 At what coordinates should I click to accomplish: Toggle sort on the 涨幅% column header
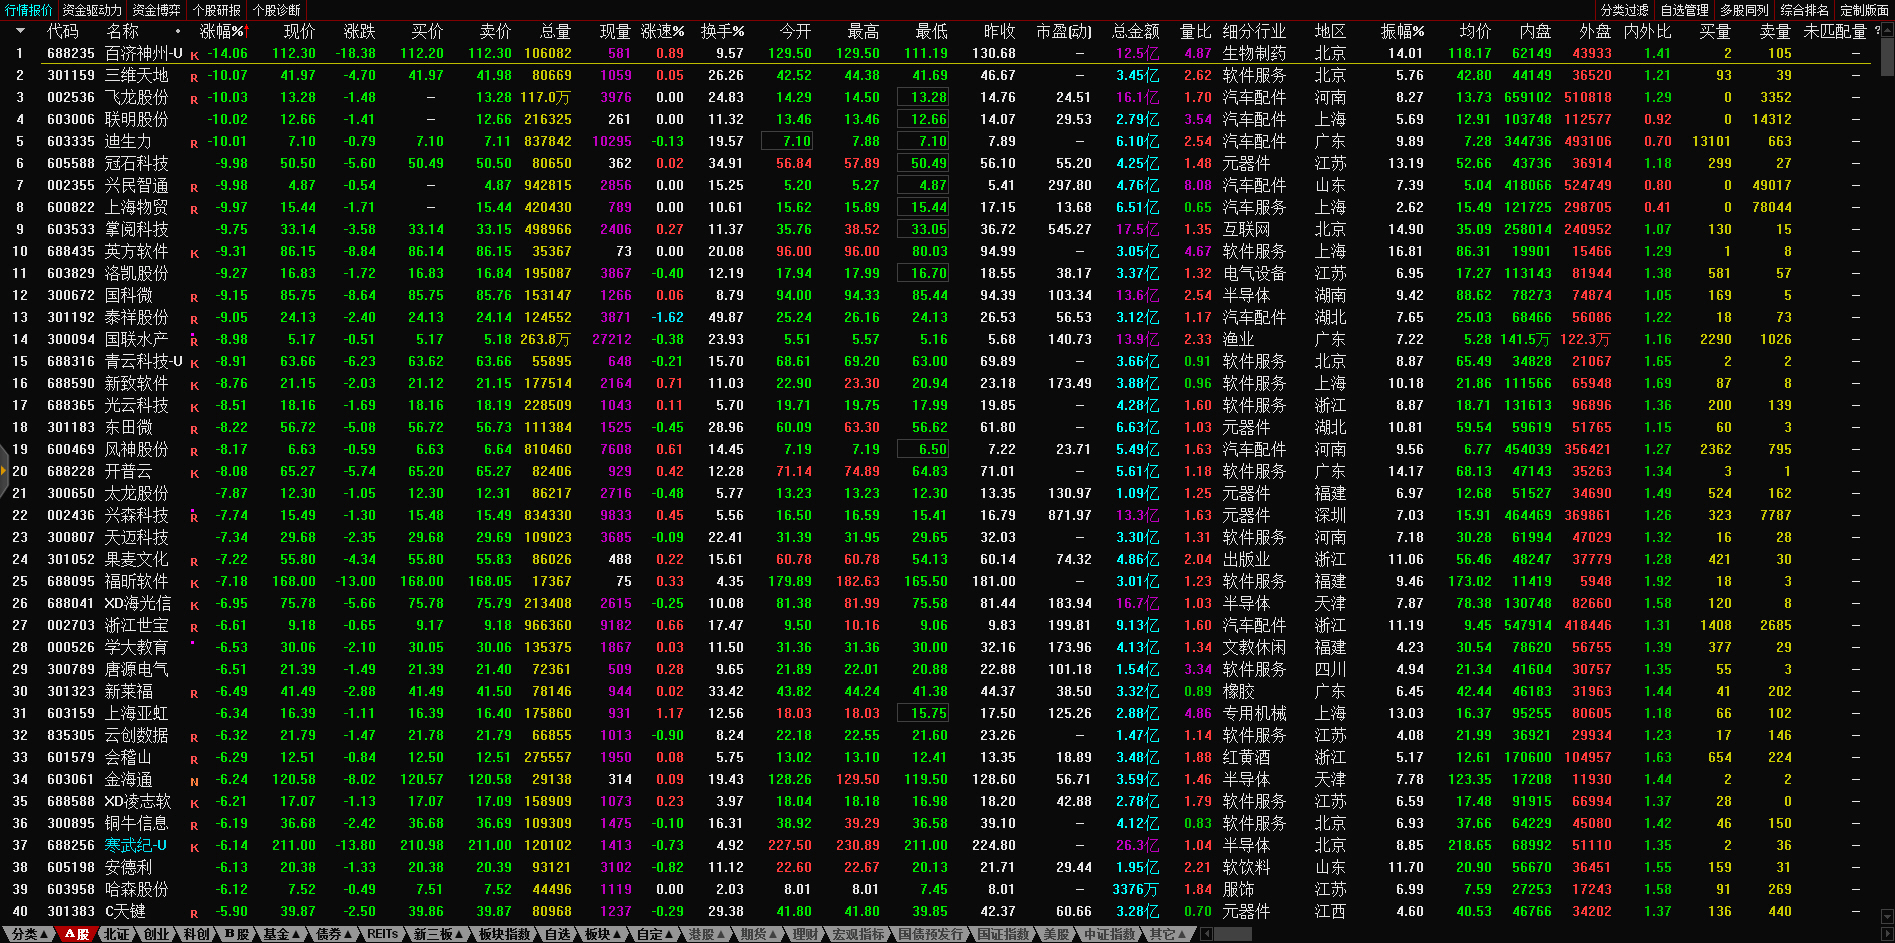(x=222, y=32)
